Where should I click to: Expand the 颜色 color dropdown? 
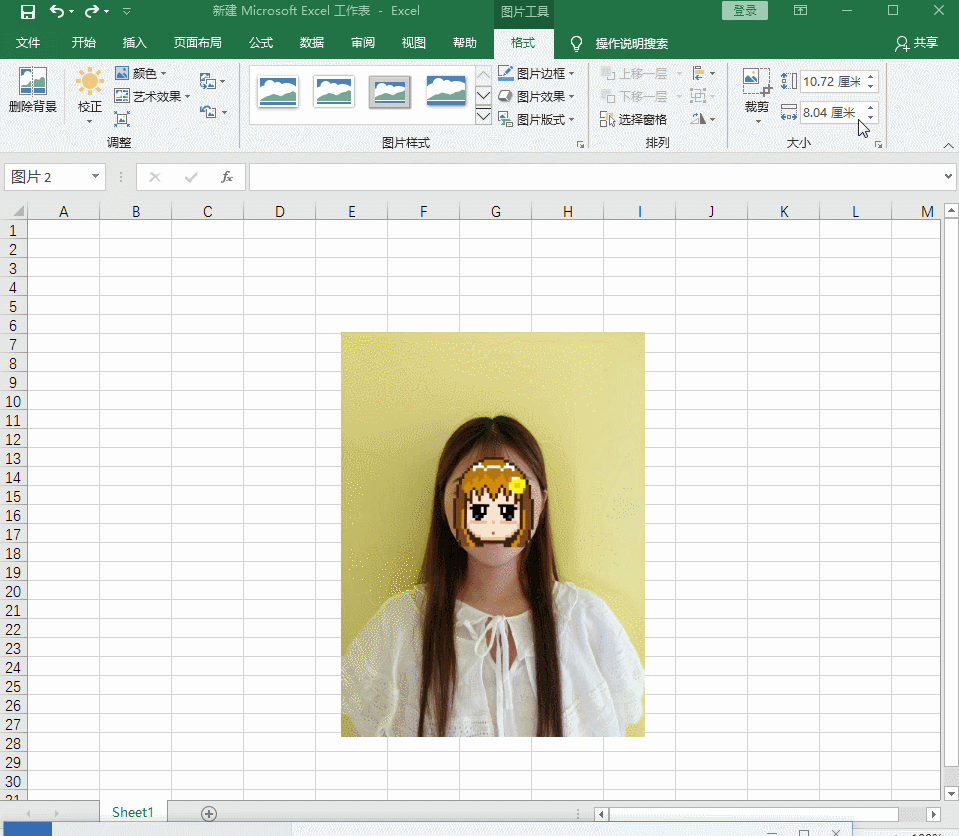click(x=142, y=73)
